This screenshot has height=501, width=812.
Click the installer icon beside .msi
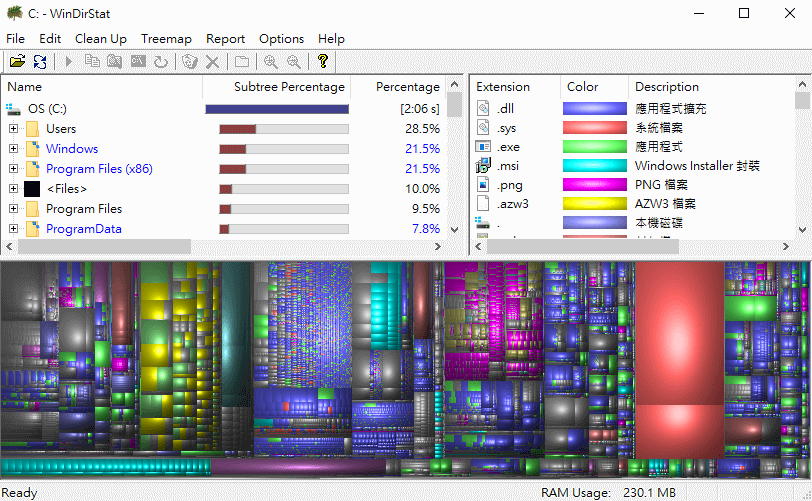(x=483, y=166)
